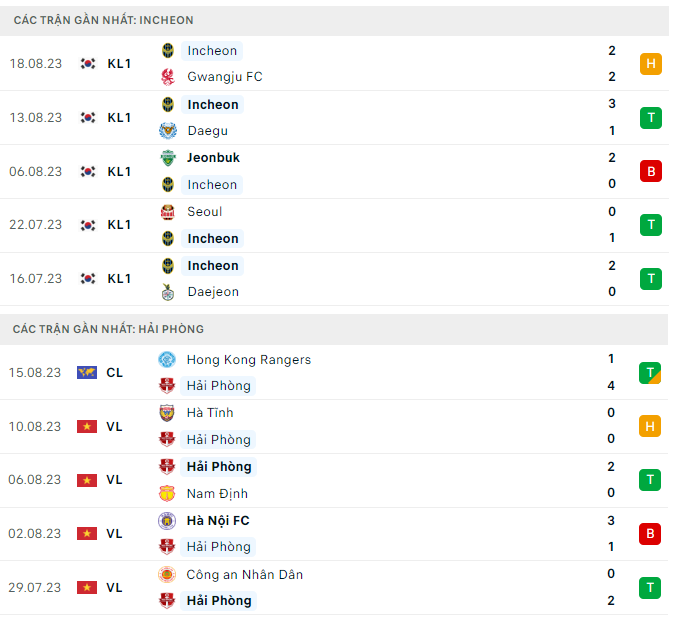Click draw badge of Incheon vs Gwangju match

(x=651, y=64)
